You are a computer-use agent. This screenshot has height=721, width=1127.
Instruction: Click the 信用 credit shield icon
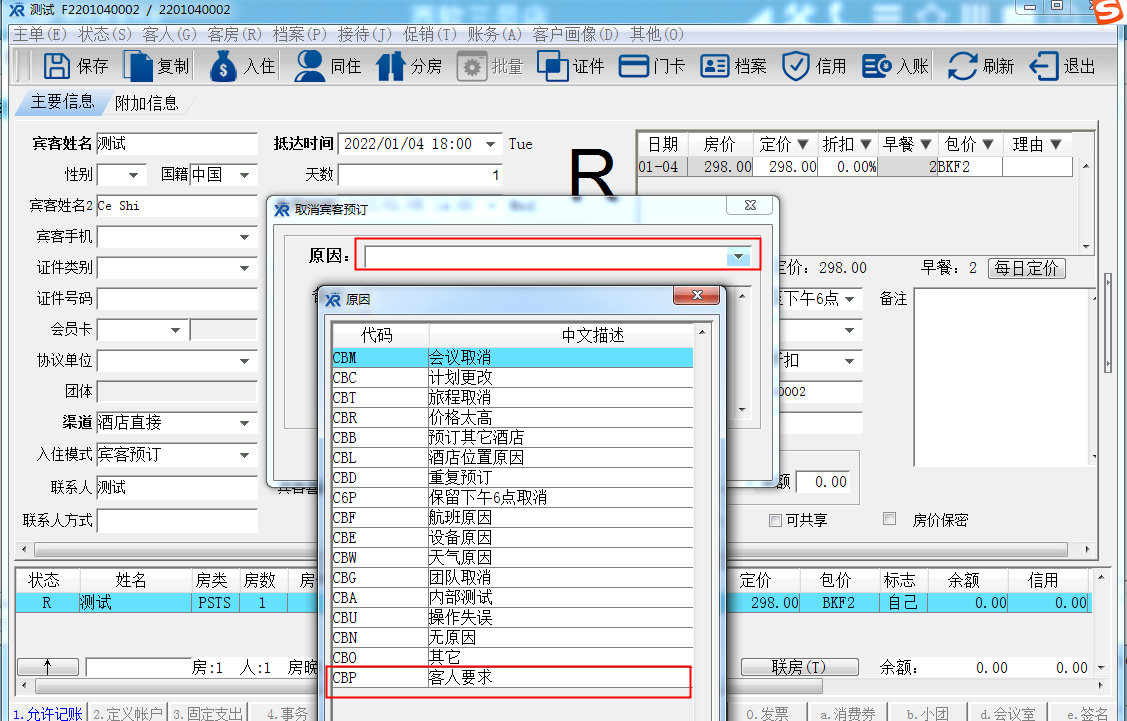click(796, 66)
